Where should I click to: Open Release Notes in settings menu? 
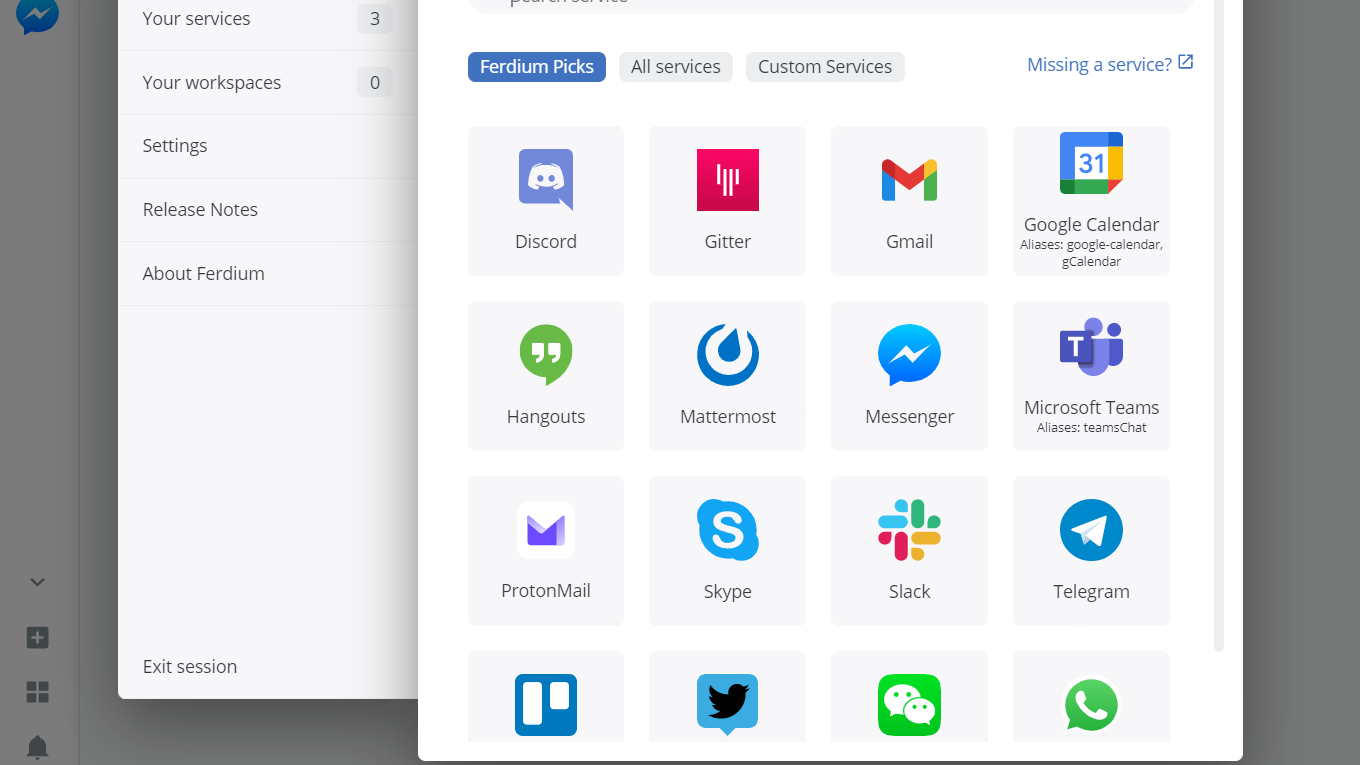tap(200, 210)
